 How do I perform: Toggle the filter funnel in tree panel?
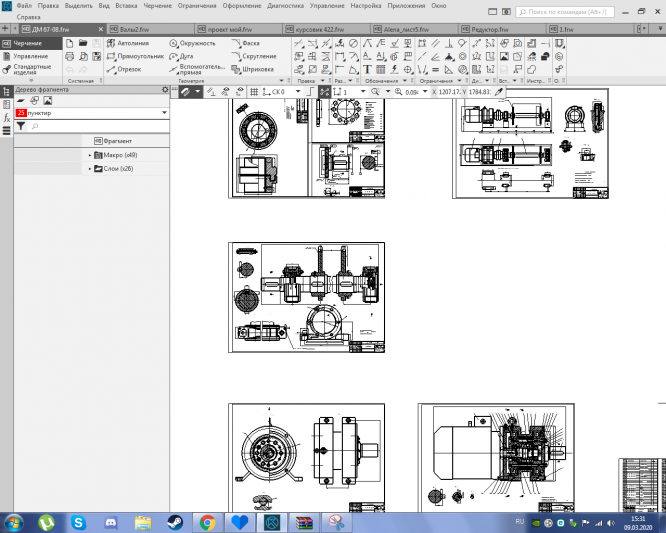[20, 127]
